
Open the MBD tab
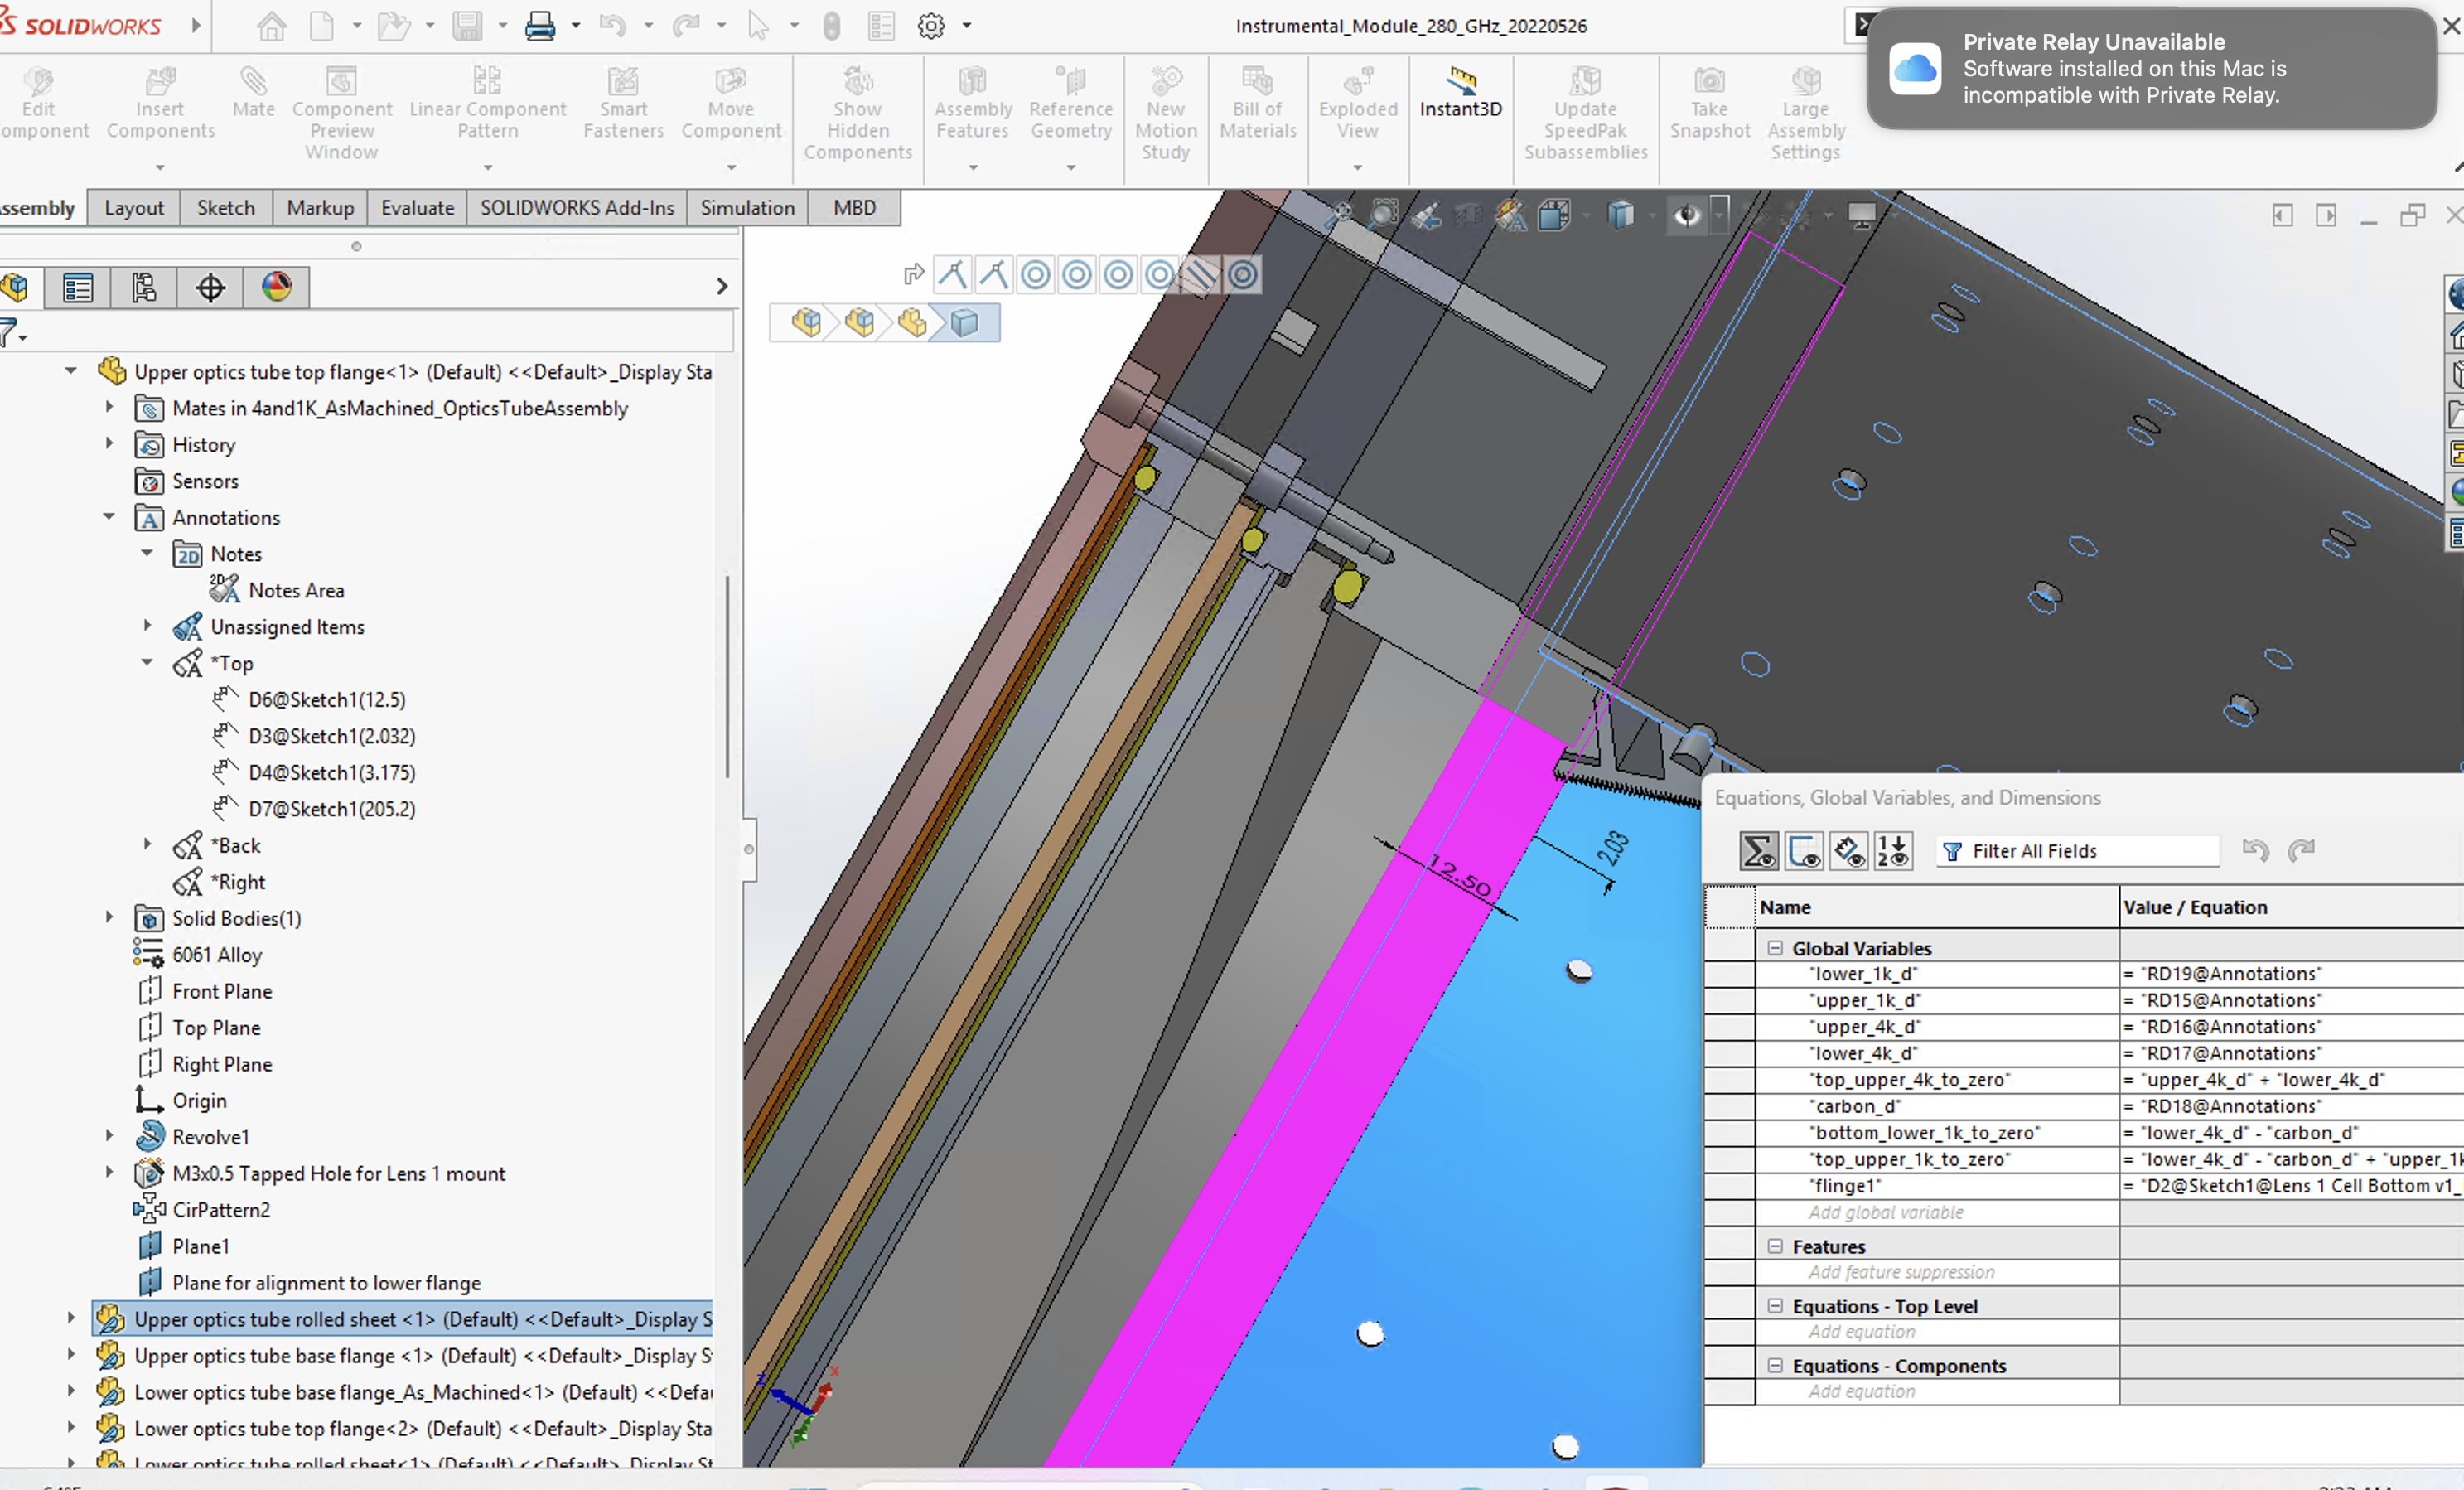(854, 208)
